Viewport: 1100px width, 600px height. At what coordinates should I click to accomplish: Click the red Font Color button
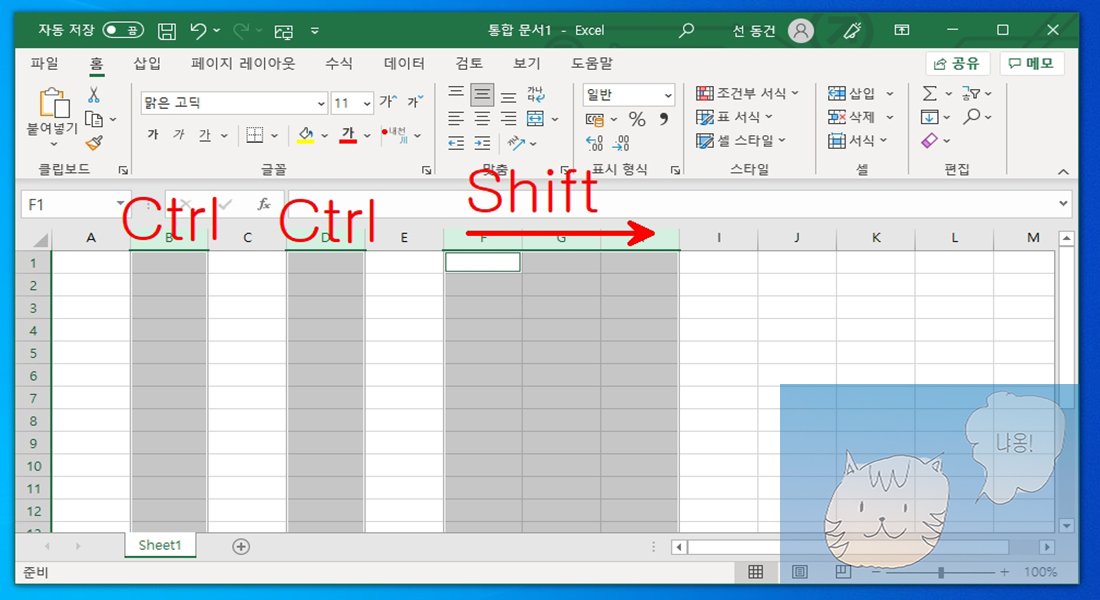(x=348, y=135)
